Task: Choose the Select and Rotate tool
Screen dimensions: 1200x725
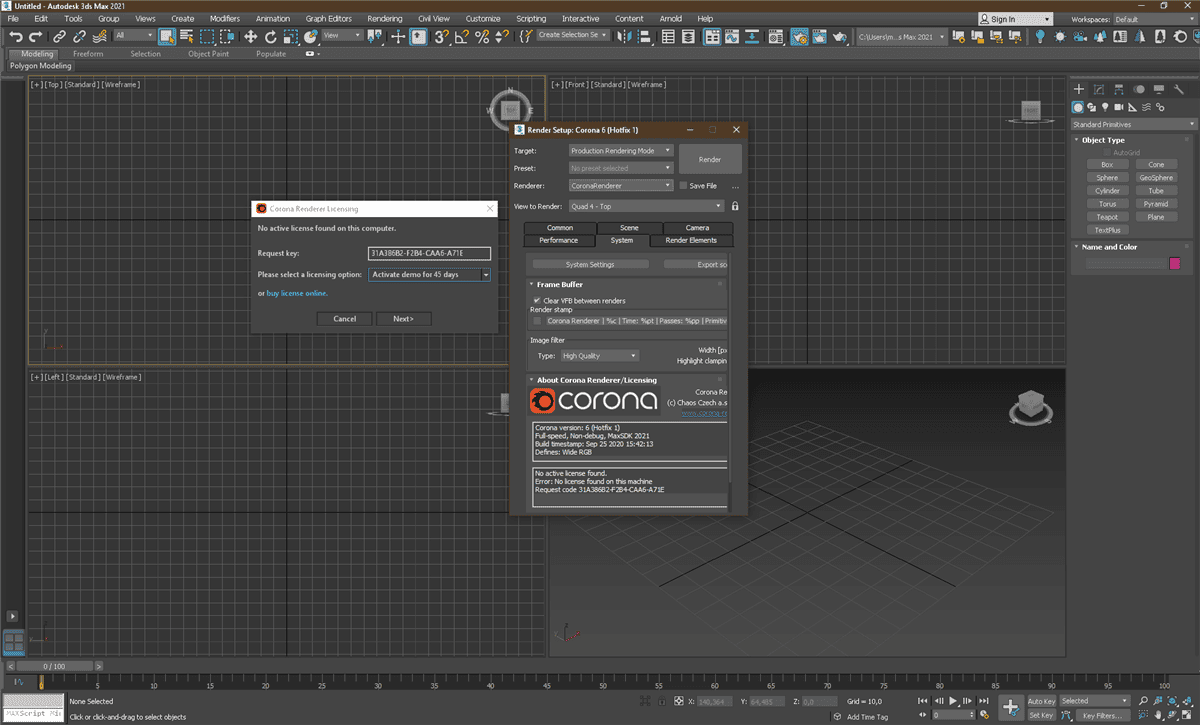Action: click(270, 36)
